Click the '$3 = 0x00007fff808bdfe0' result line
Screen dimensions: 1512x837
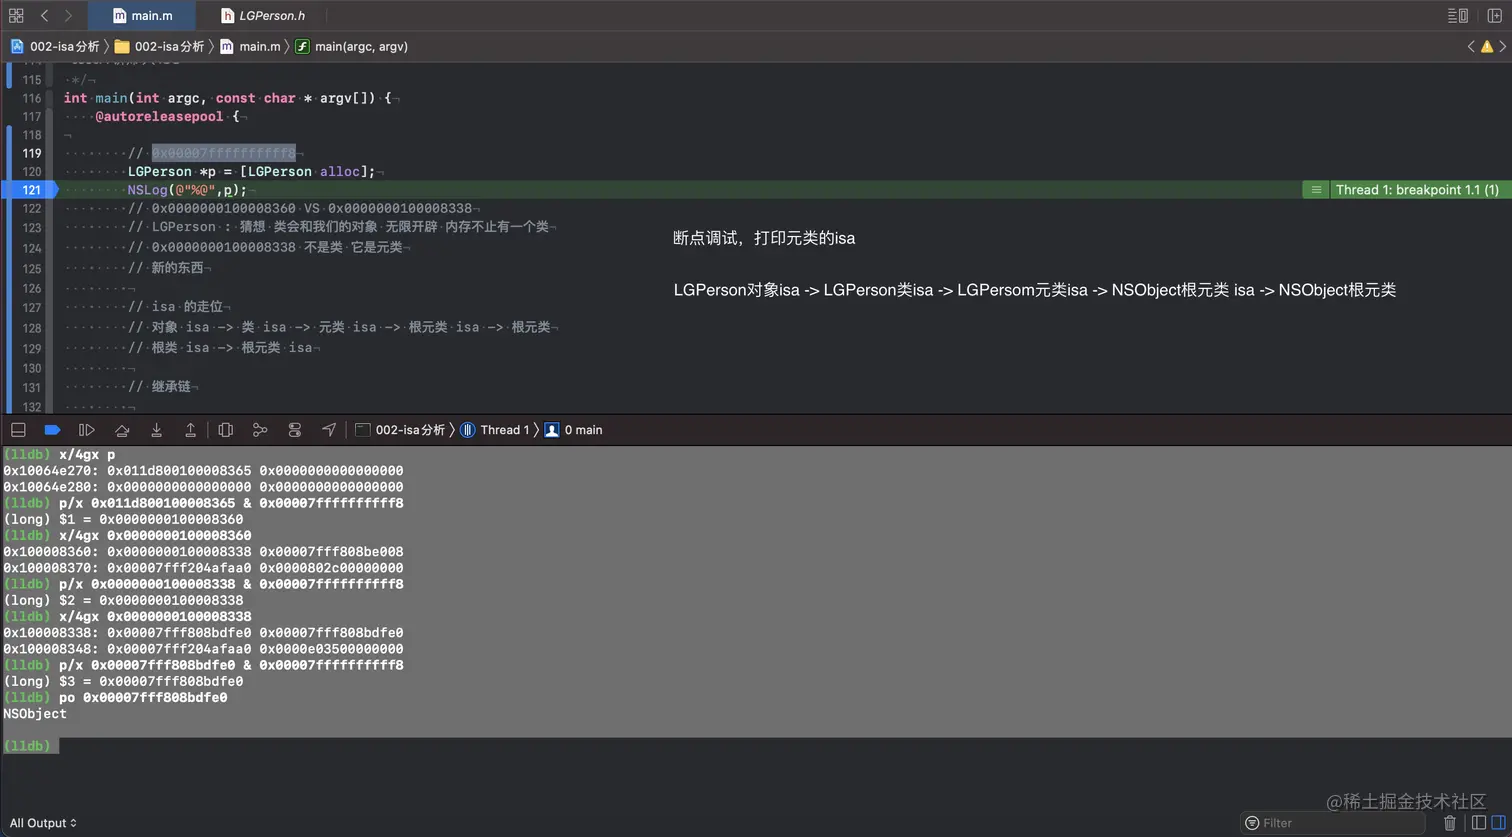click(123, 682)
